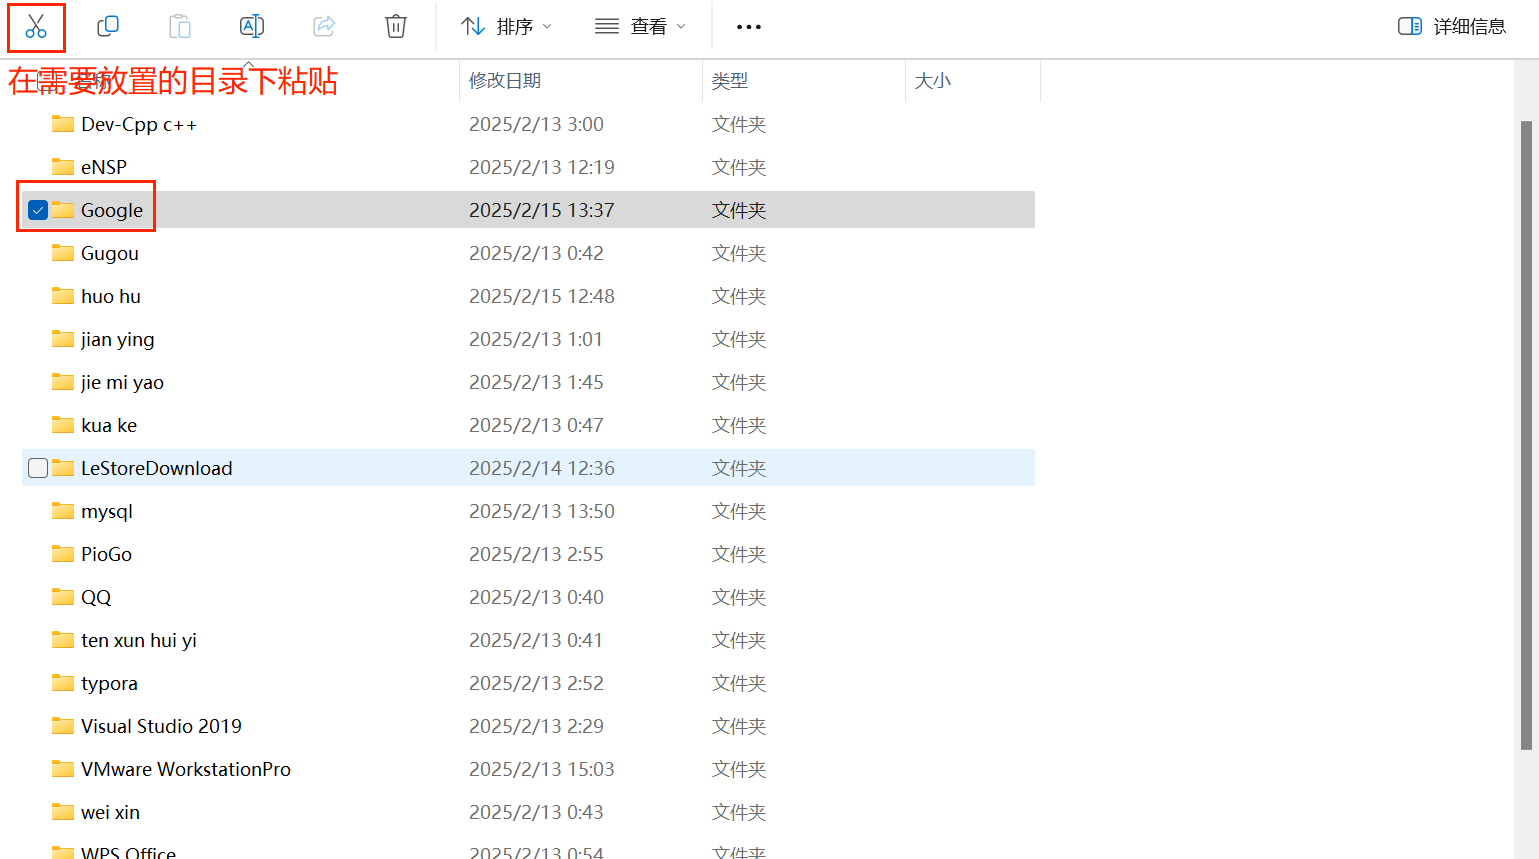Viewport: 1539px width, 859px height.
Task: Select the eNSP folder name
Action: (x=104, y=167)
